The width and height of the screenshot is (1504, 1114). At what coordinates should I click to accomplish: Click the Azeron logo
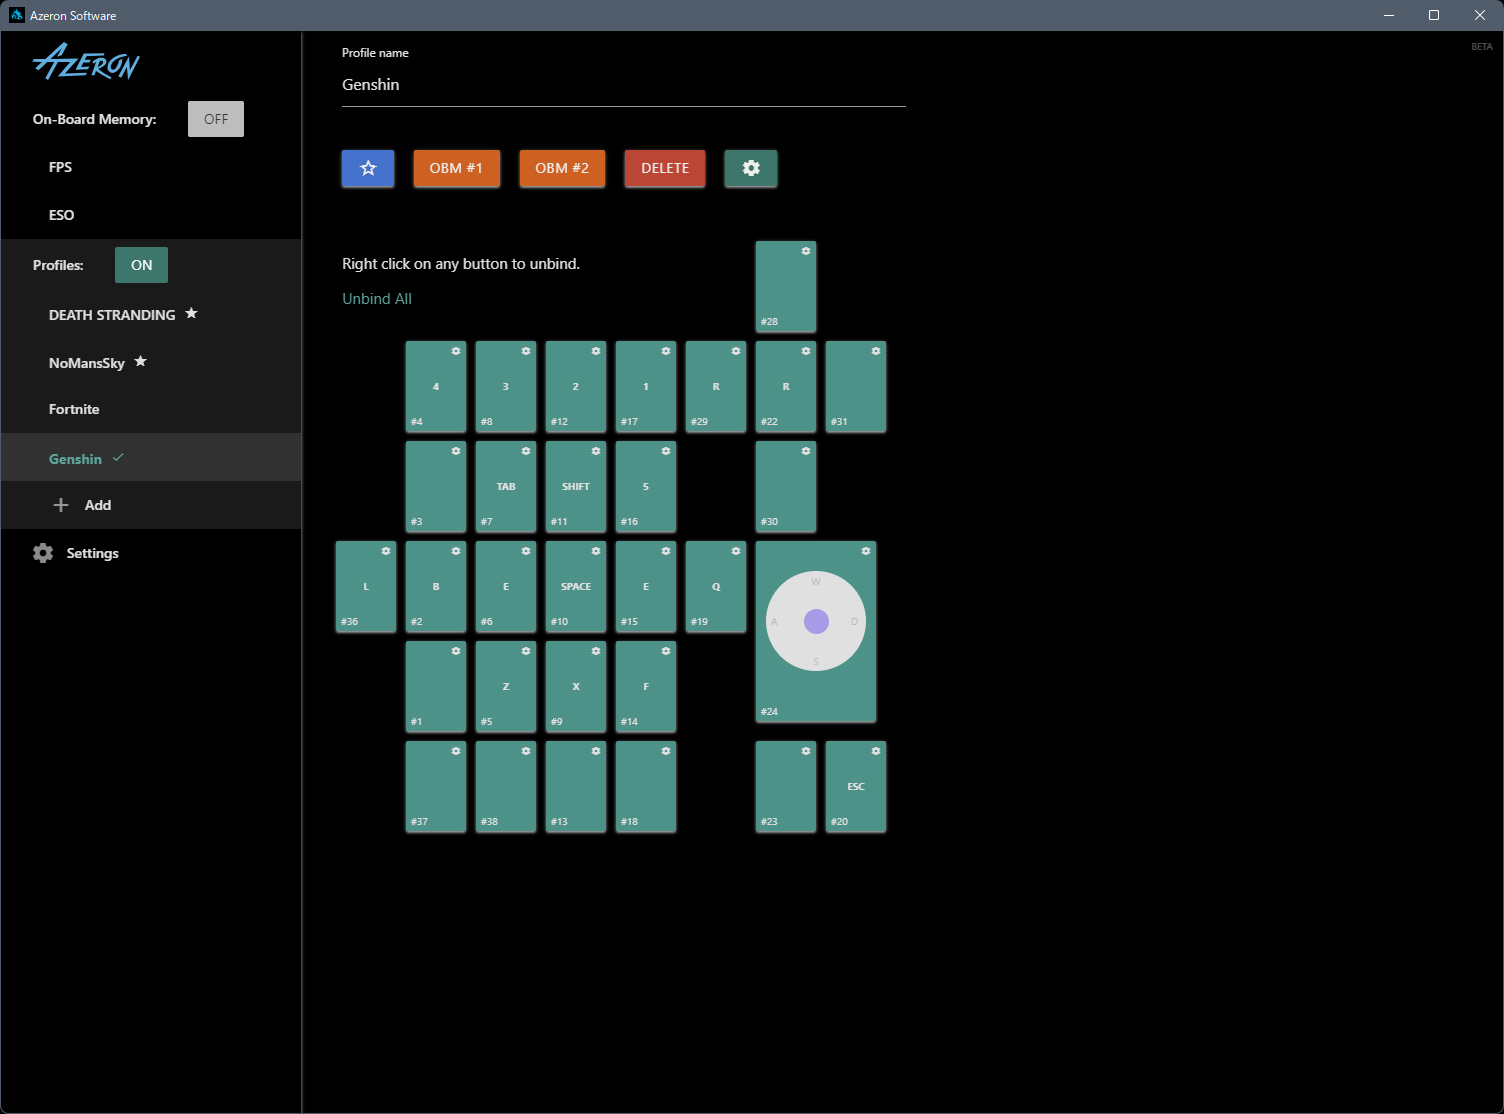point(86,62)
